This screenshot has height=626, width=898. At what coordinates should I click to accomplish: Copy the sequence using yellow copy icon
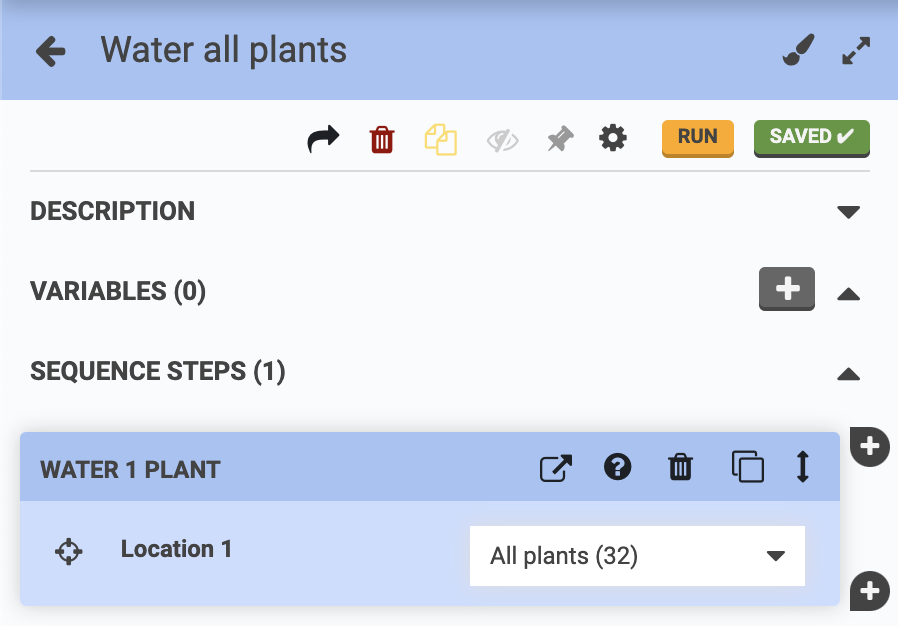[440, 139]
